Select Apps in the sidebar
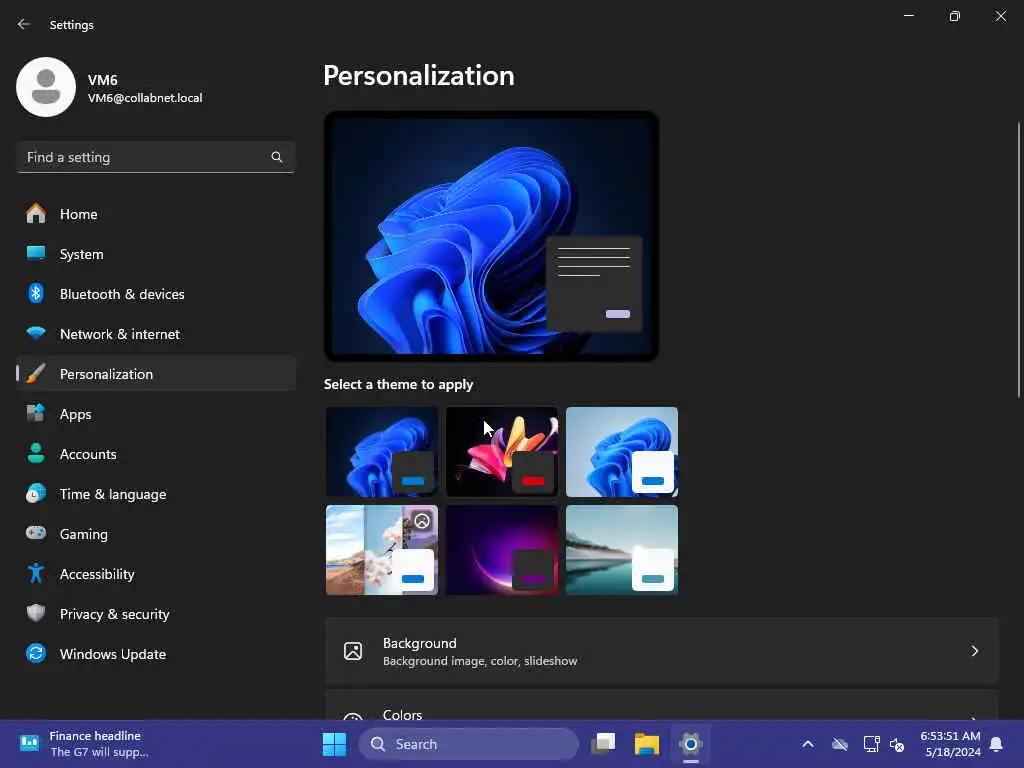This screenshot has width=1024, height=768. point(156,414)
